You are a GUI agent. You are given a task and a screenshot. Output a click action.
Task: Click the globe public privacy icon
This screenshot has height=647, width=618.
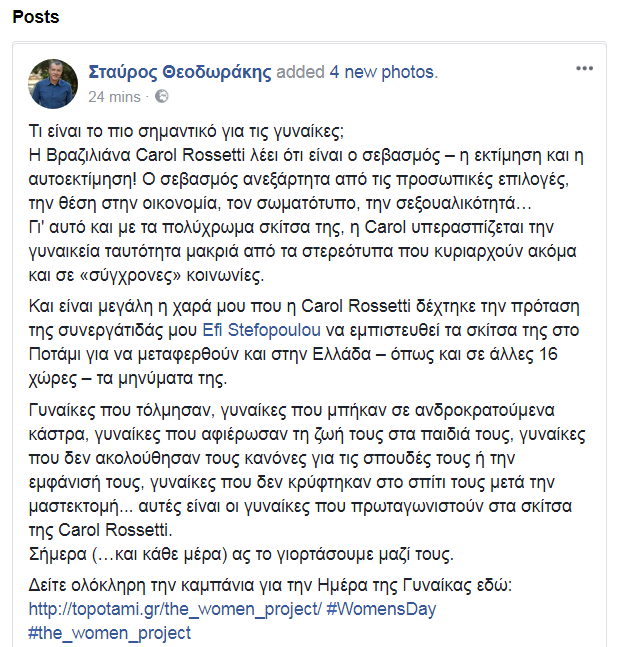point(162,97)
